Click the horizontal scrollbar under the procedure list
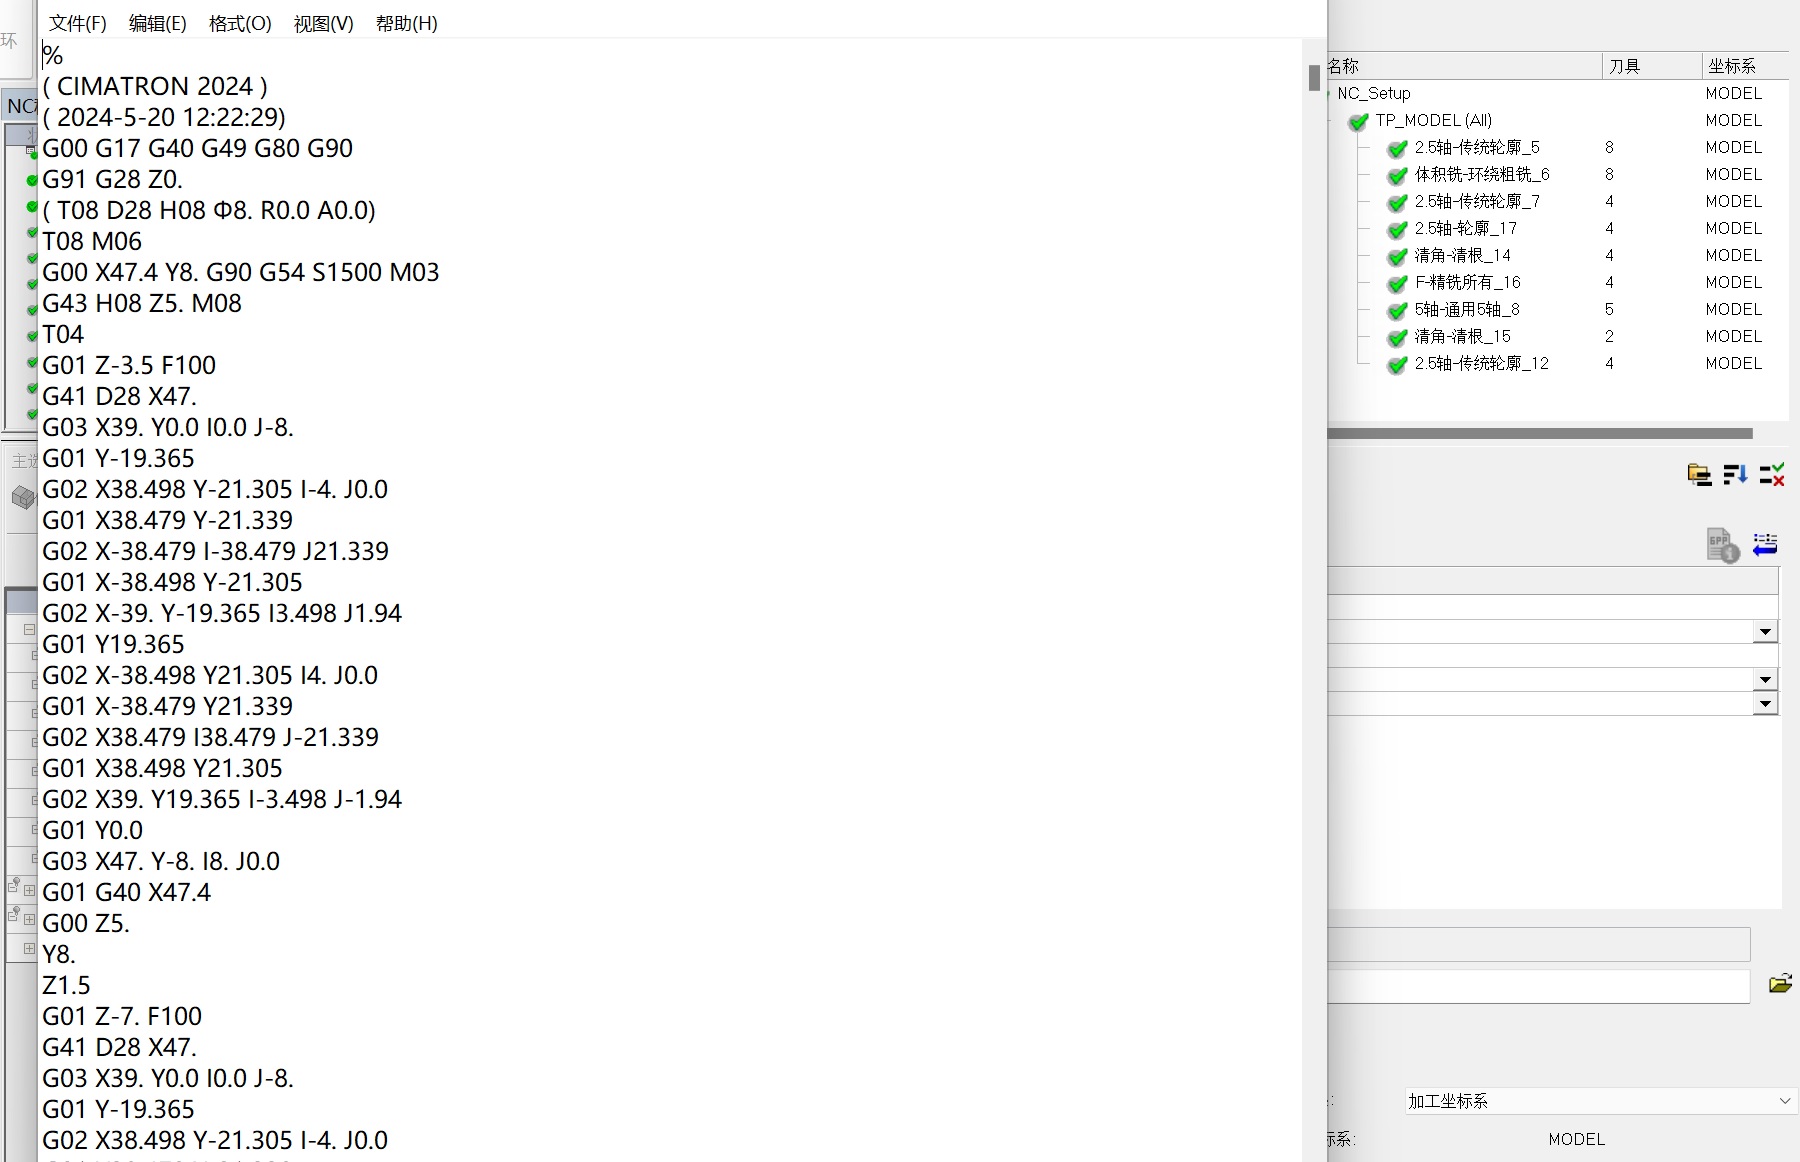 point(1540,434)
